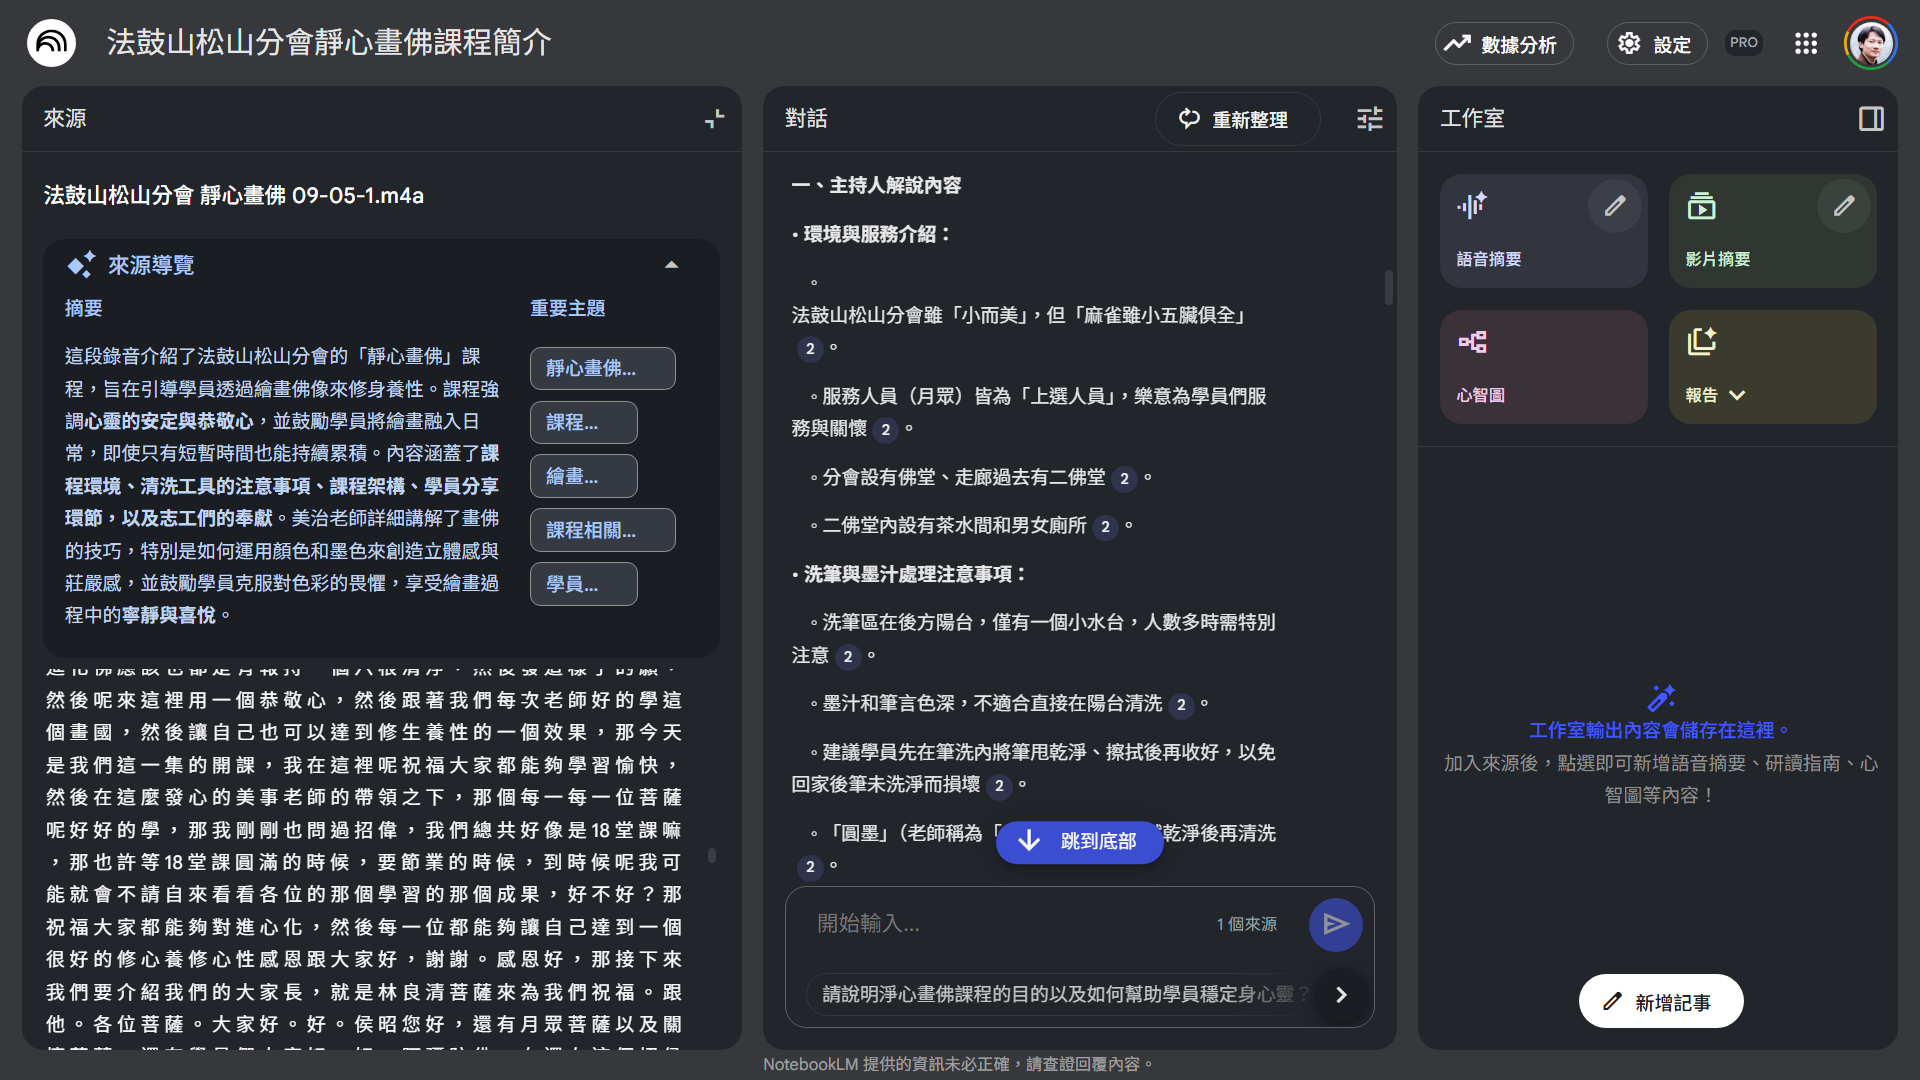
Task: Click 跳到底部 jump to bottom
Action: pos(1079,841)
